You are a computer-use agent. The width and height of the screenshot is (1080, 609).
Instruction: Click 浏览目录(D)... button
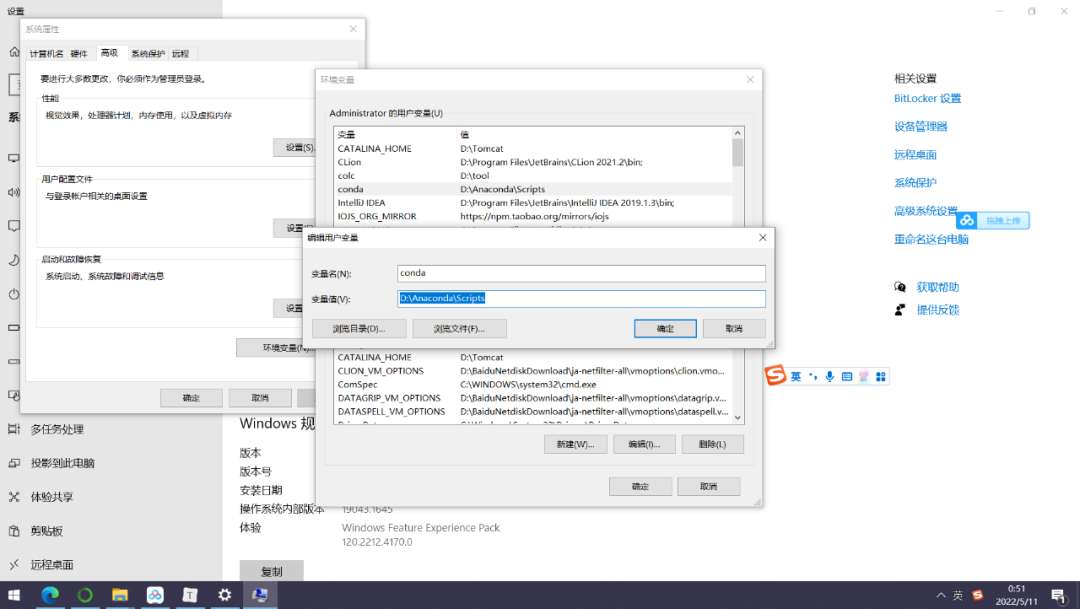[359, 329]
